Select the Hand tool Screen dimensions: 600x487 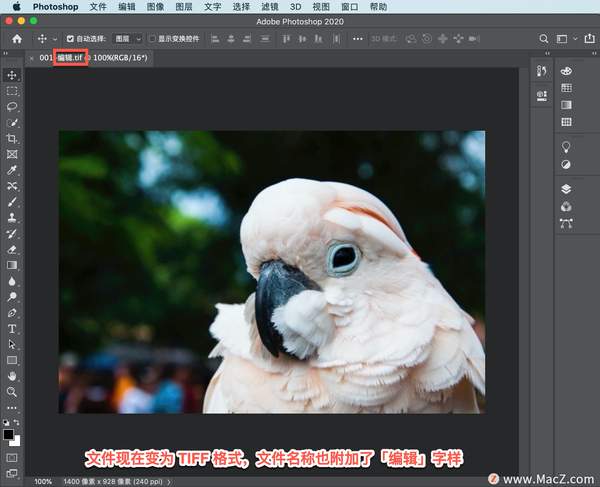pos(12,375)
